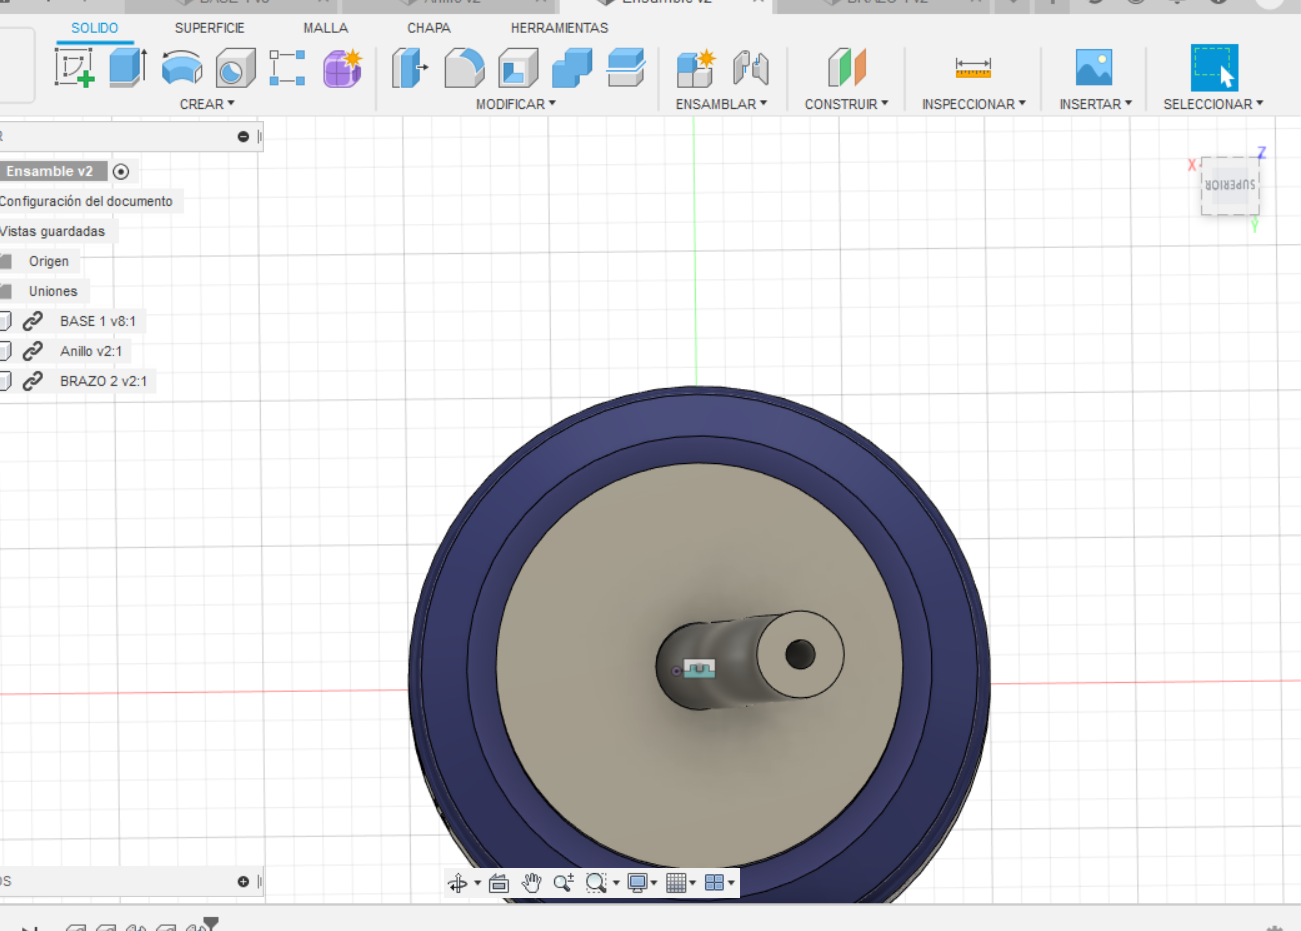Screen dimensions: 1301x931
Task: Select the Combine tool
Action: [572, 68]
